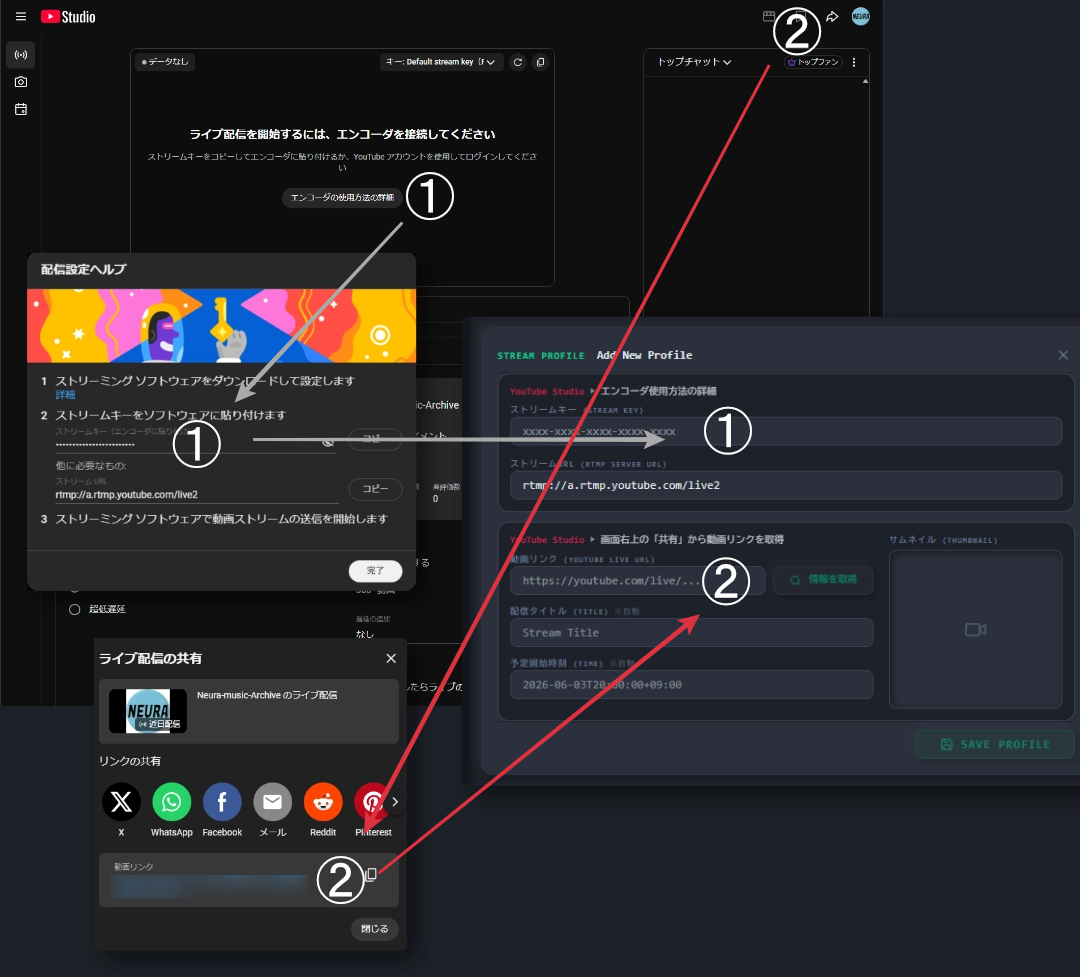The image size is (1080, 977).
Task: Click エンコーダの使用方法の詳細 button
Action: 342,198
